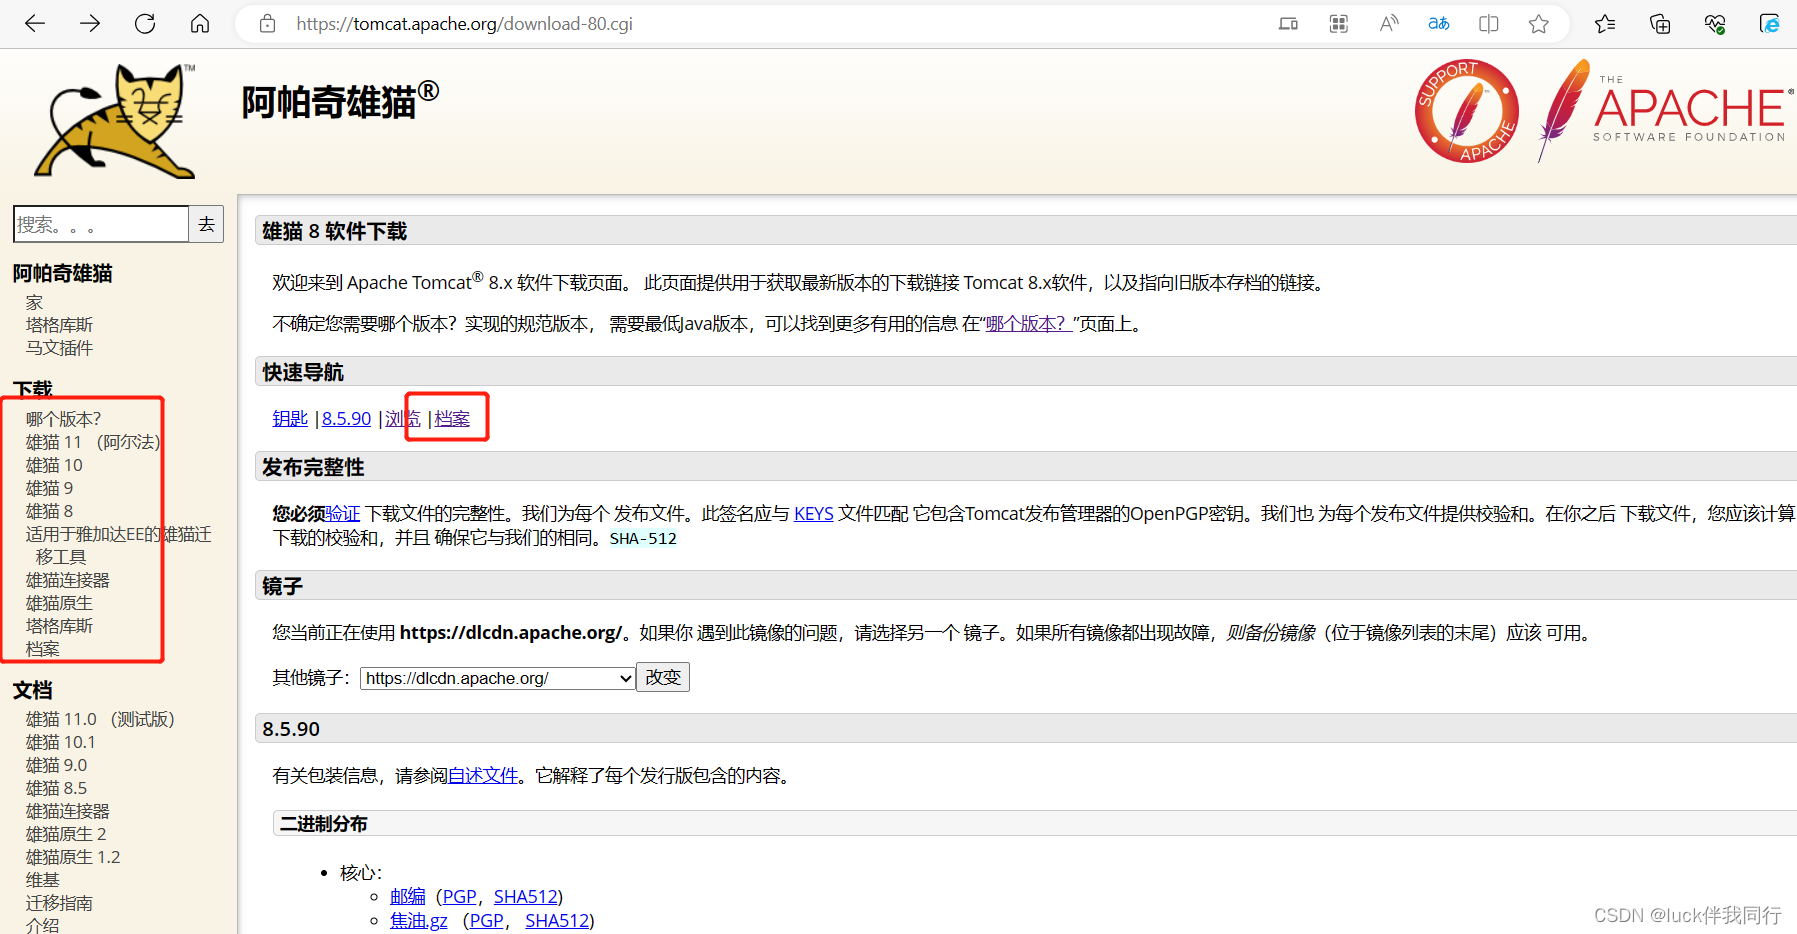Open Browser essentials health panel
This screenshot has width=1797, height=934.
(x=1714, y=23)
